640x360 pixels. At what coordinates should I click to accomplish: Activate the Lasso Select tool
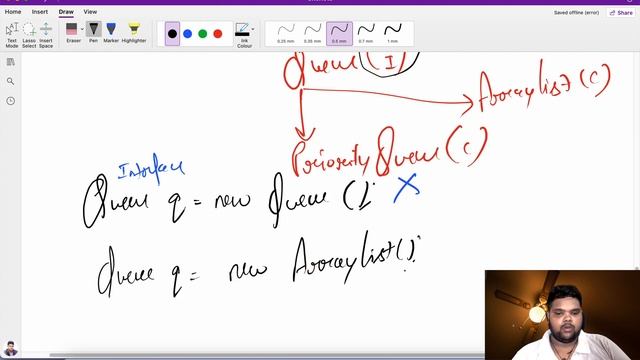[29, 35]
